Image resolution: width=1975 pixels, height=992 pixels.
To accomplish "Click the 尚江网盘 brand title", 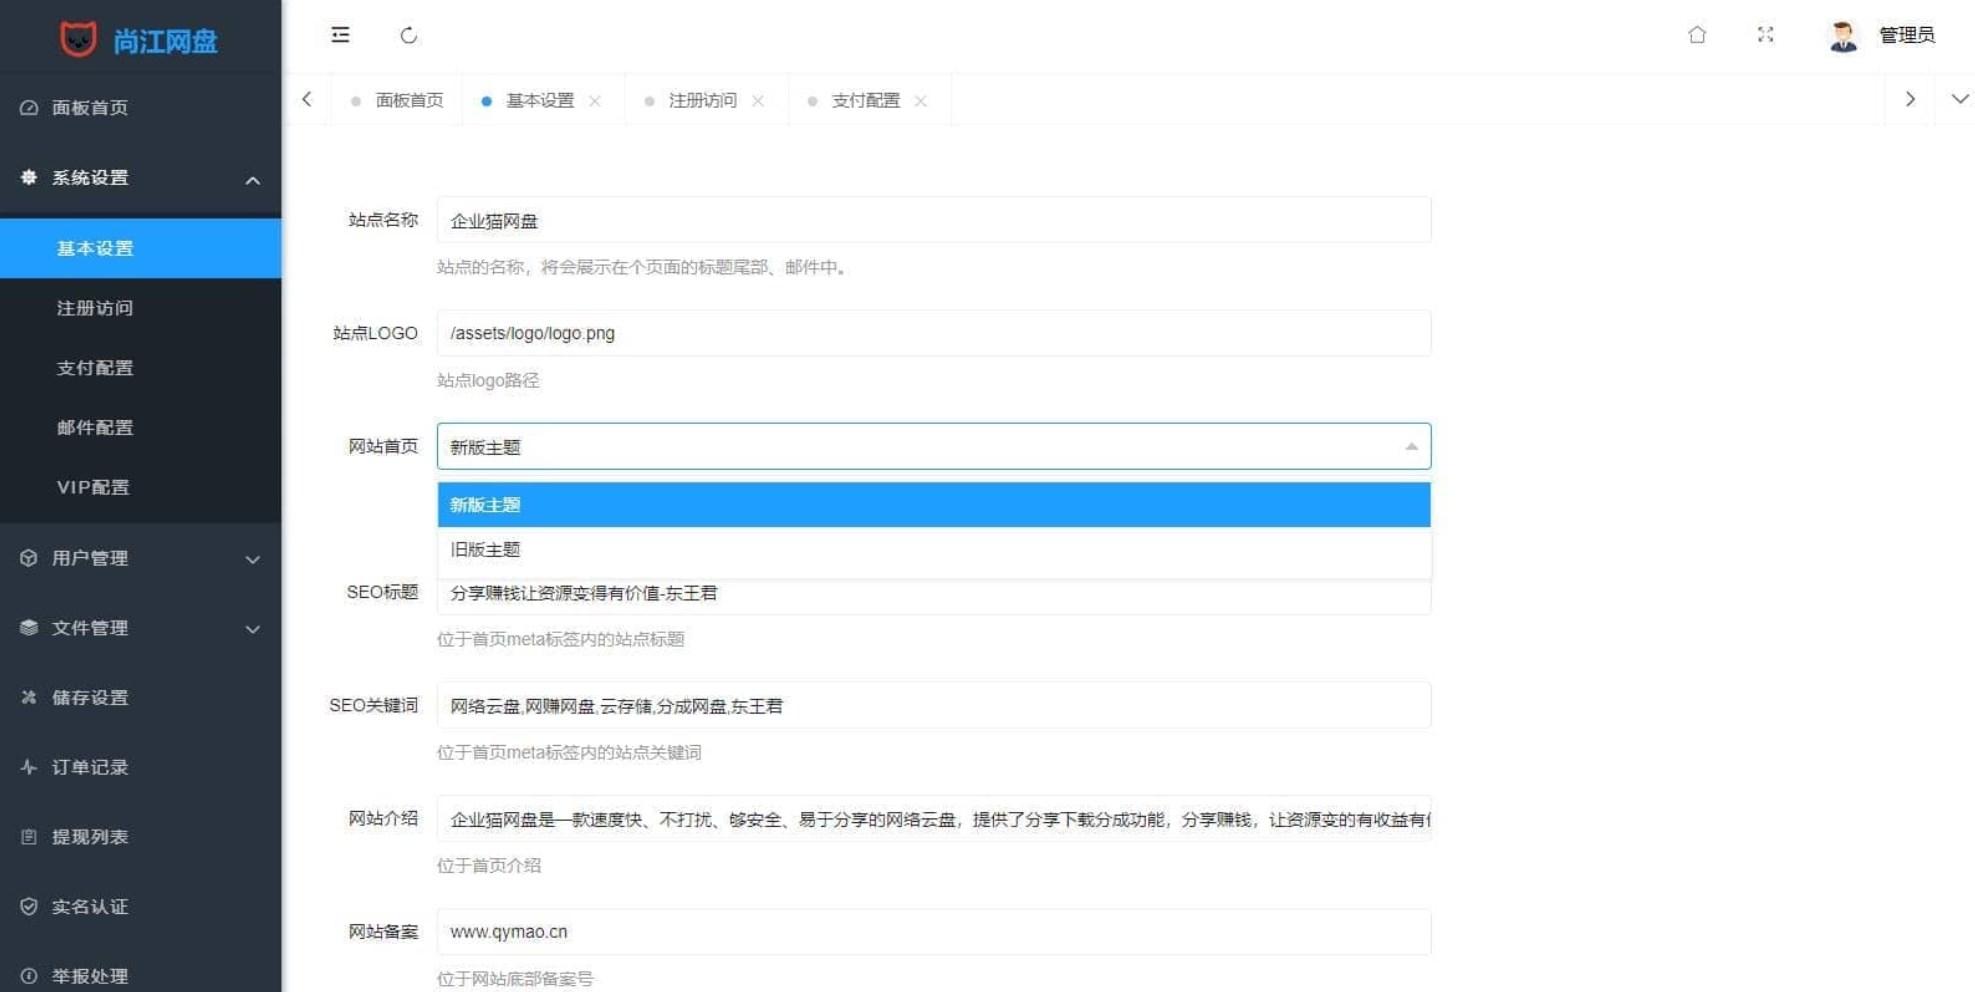I will (x=165, y=41).
